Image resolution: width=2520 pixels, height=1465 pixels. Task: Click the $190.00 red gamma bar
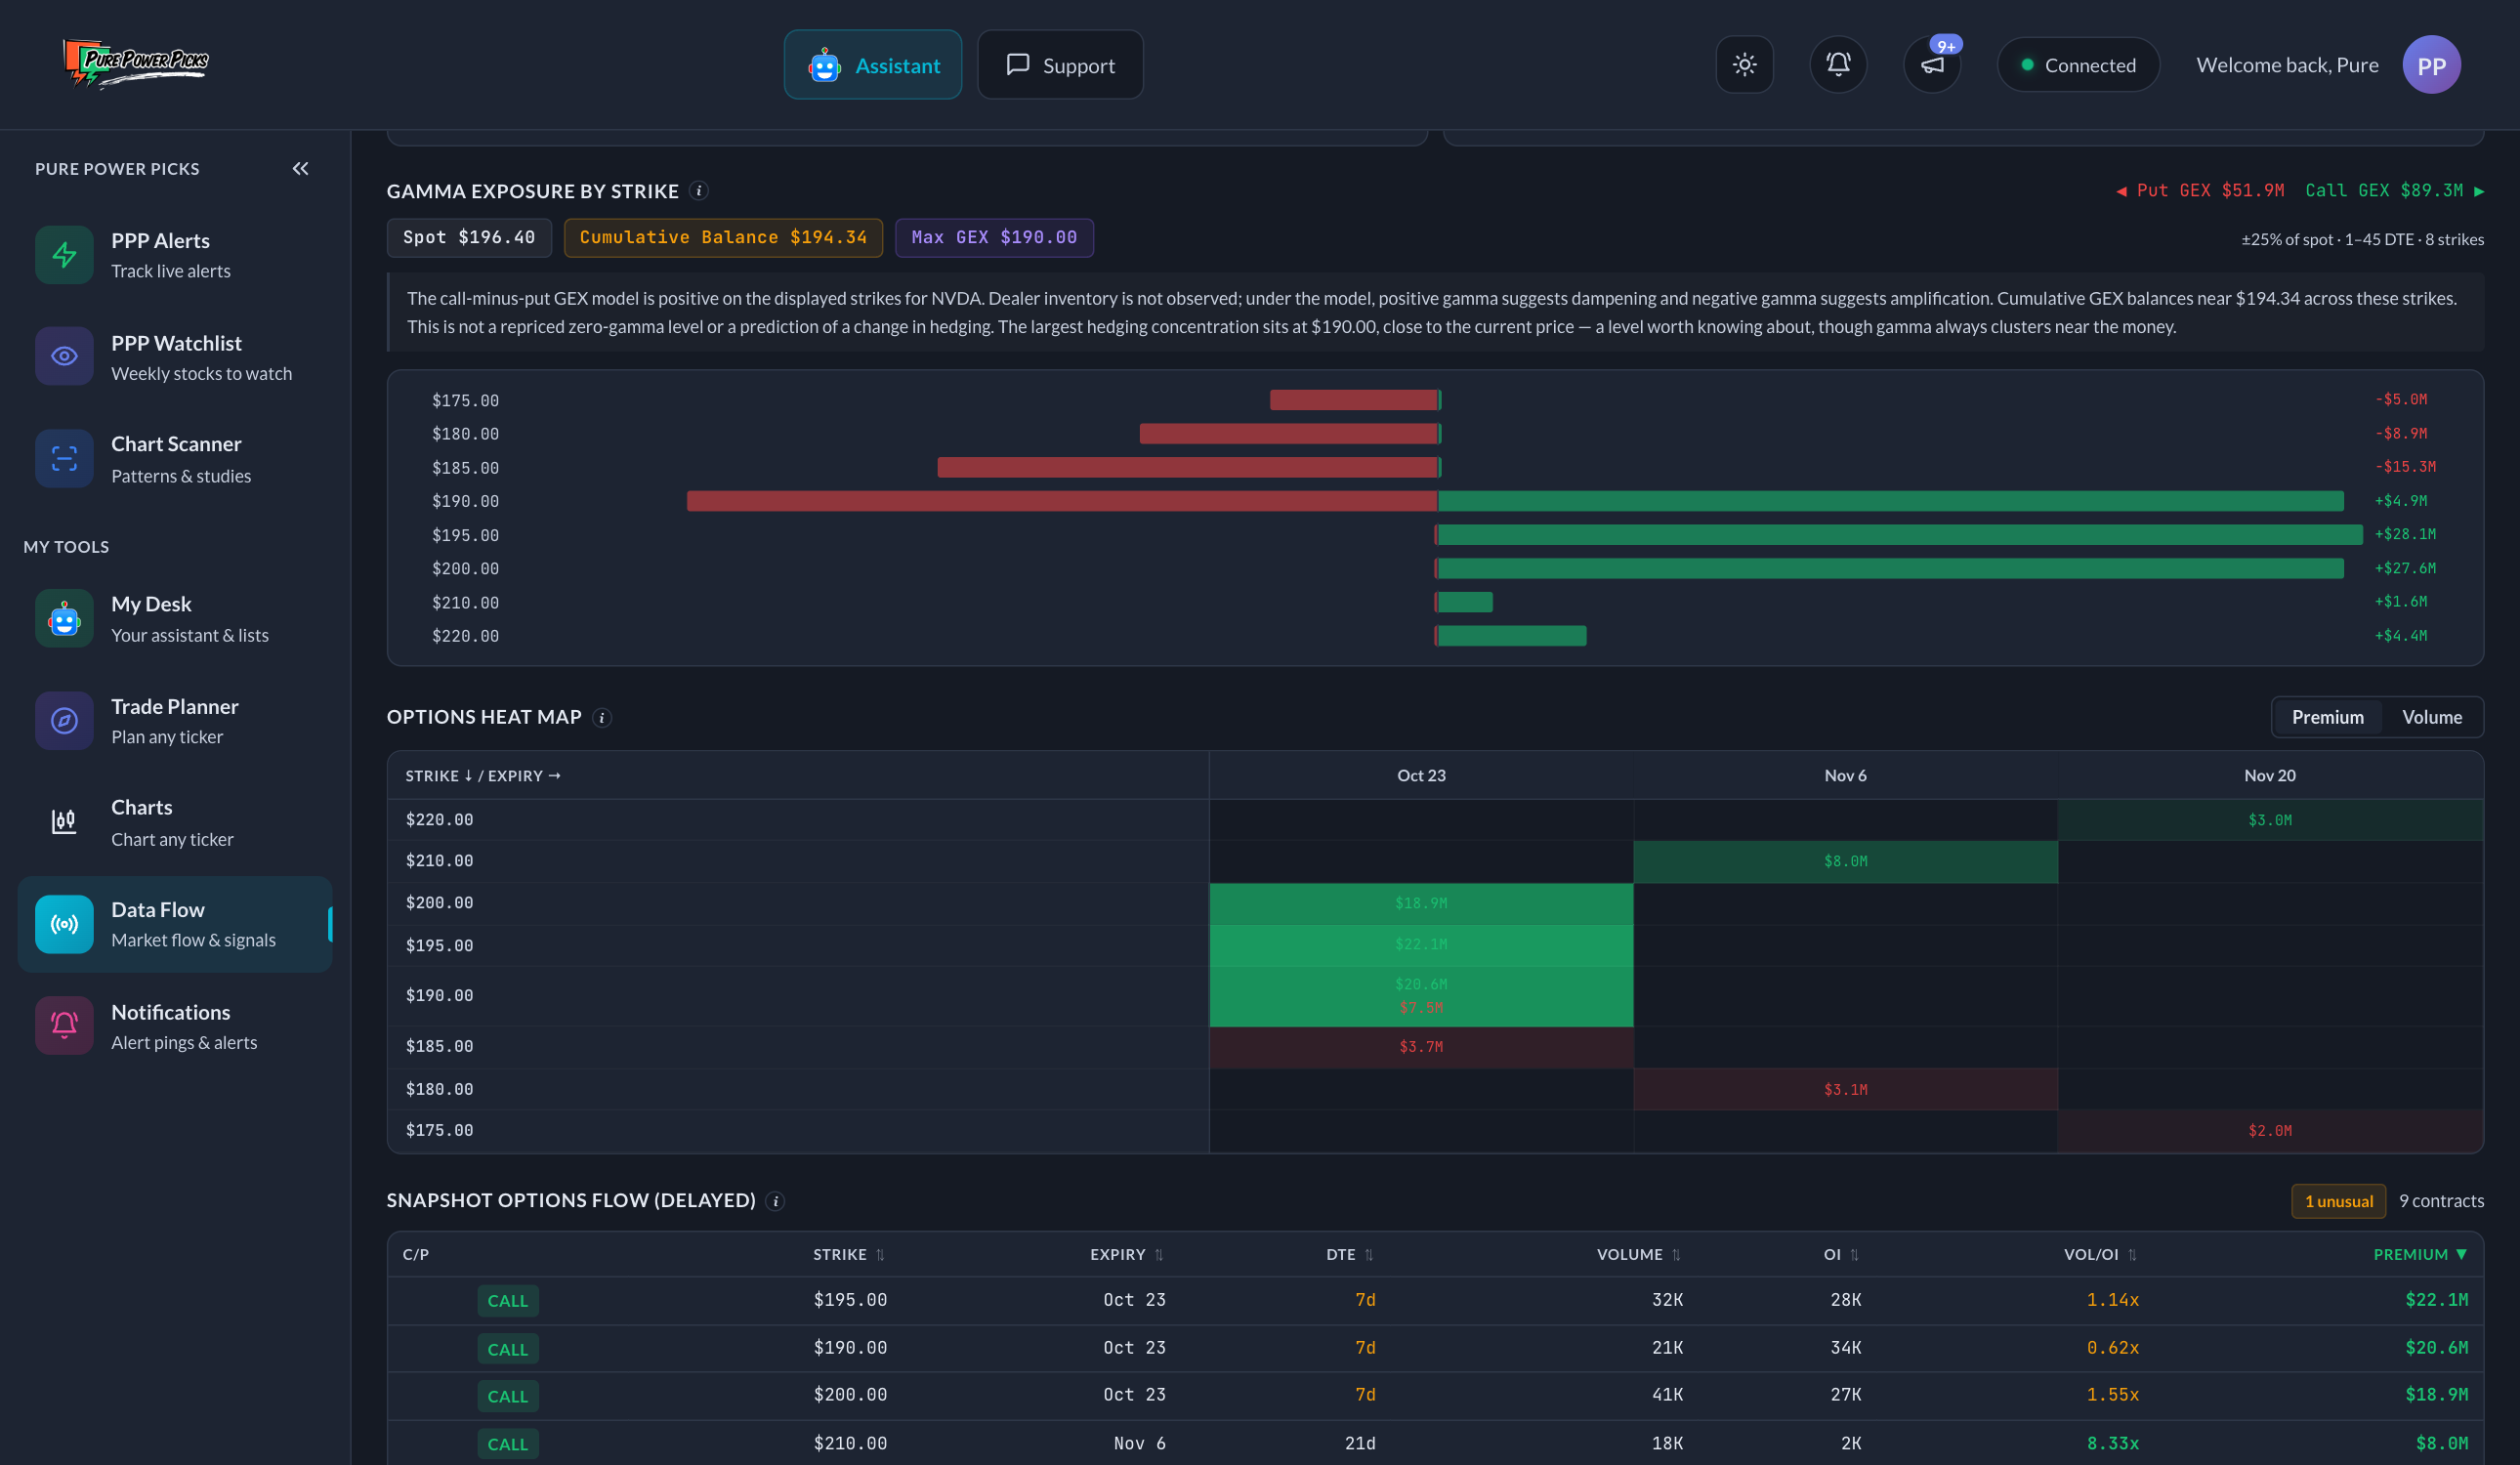click(x=1062, y=502)
